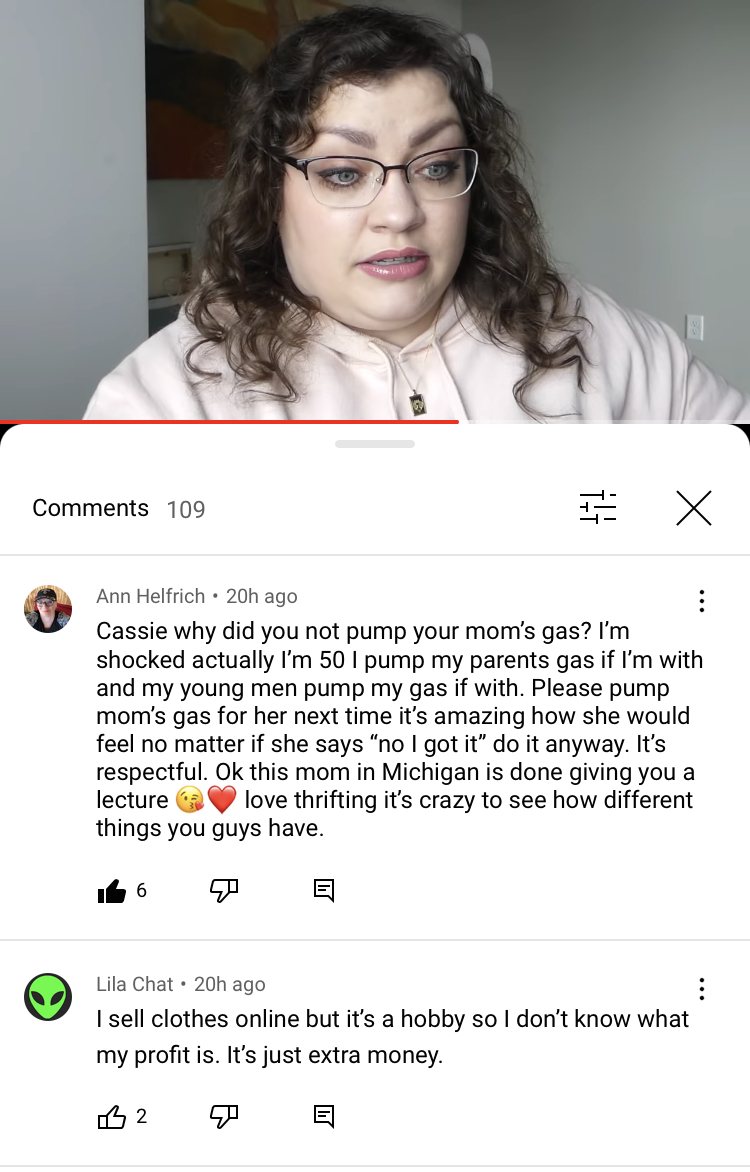Tap Lila Chat's comment text
The width and height of the screenshot is (750, 1172).
[392, 1037]
